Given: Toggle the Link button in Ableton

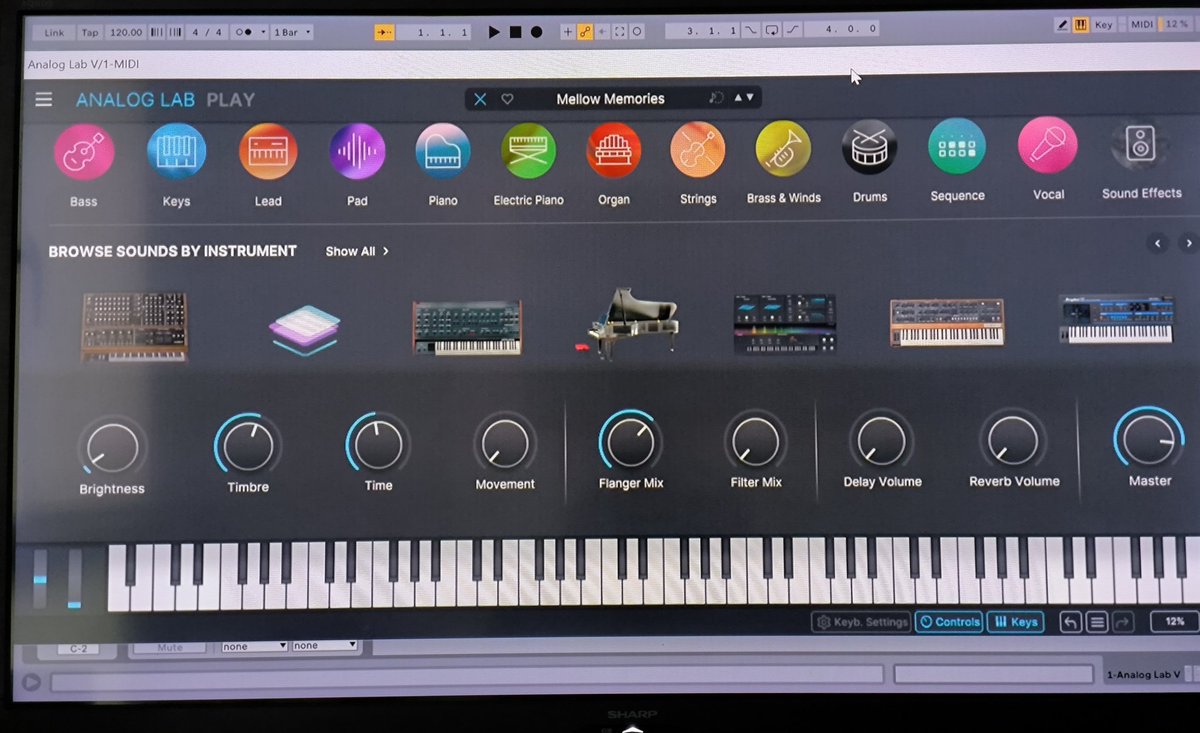Looking at the screenshot, I should click(x=54, y=33).
